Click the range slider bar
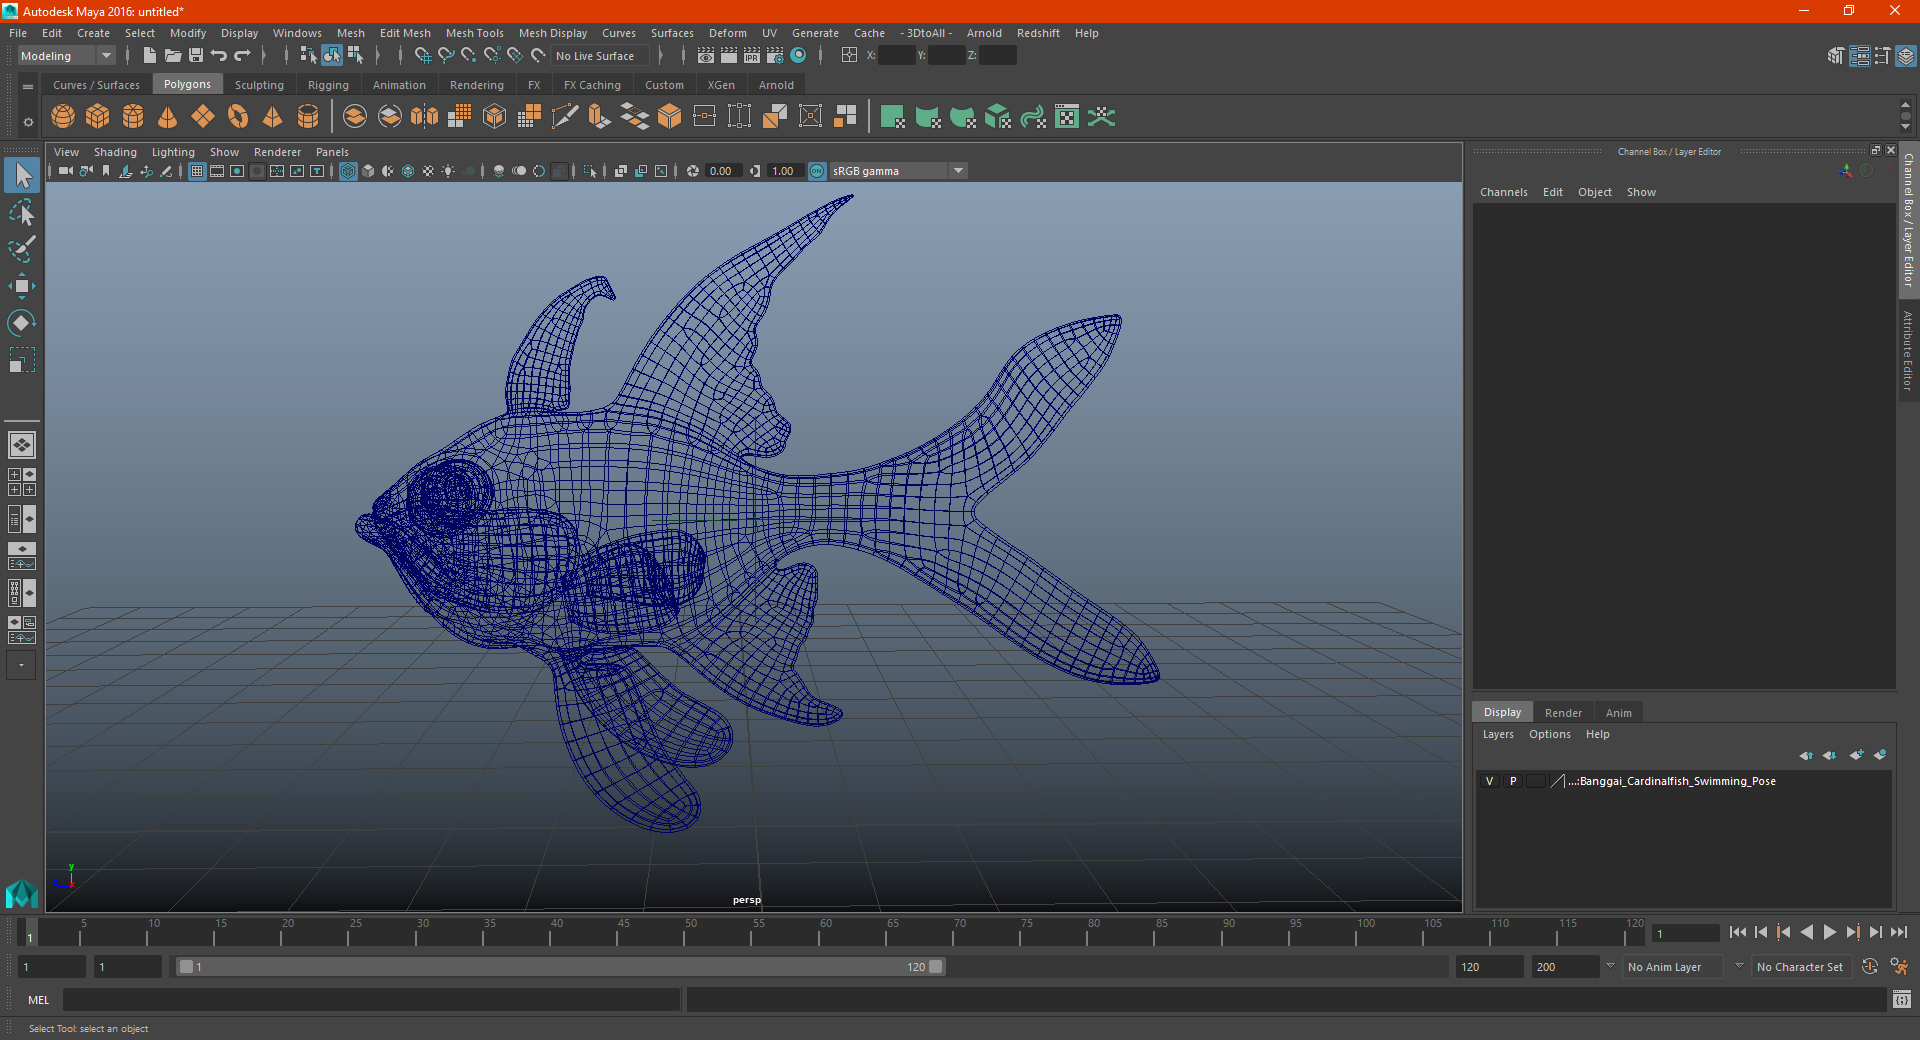The image size is (1920, 1040). coord(560,967)
